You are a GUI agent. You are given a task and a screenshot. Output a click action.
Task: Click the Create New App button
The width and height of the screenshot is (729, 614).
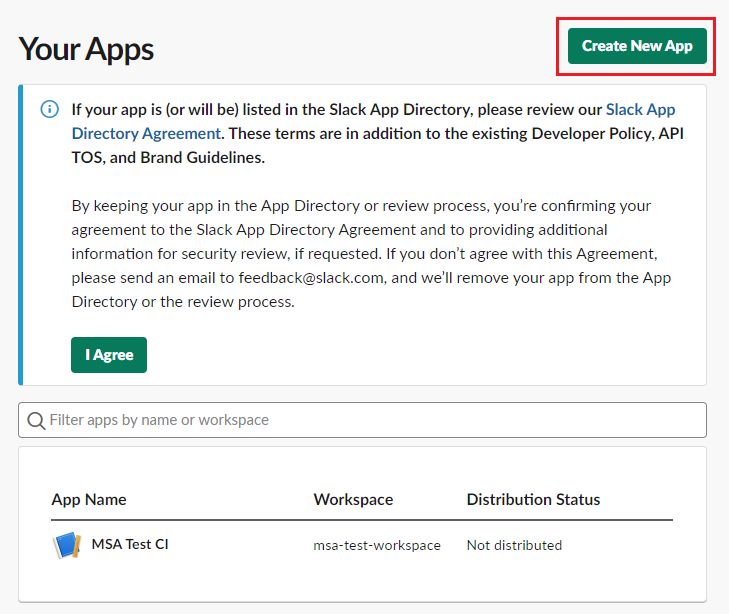(637, 46)
